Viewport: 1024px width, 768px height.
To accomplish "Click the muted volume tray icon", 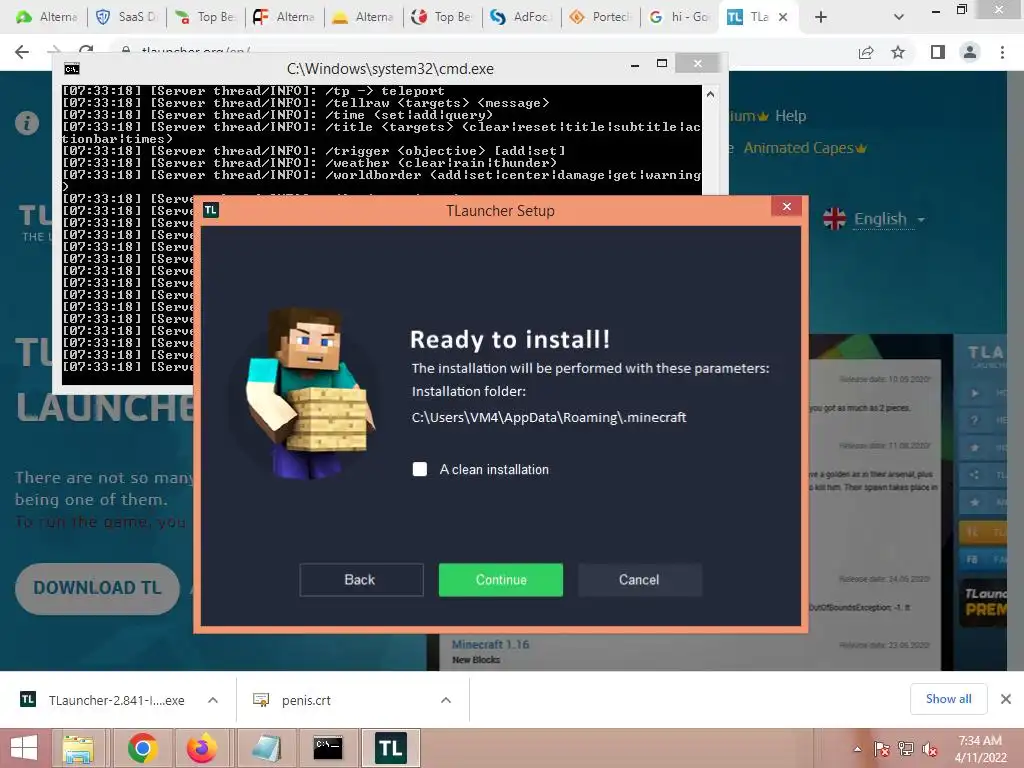I will pos(930,749).
